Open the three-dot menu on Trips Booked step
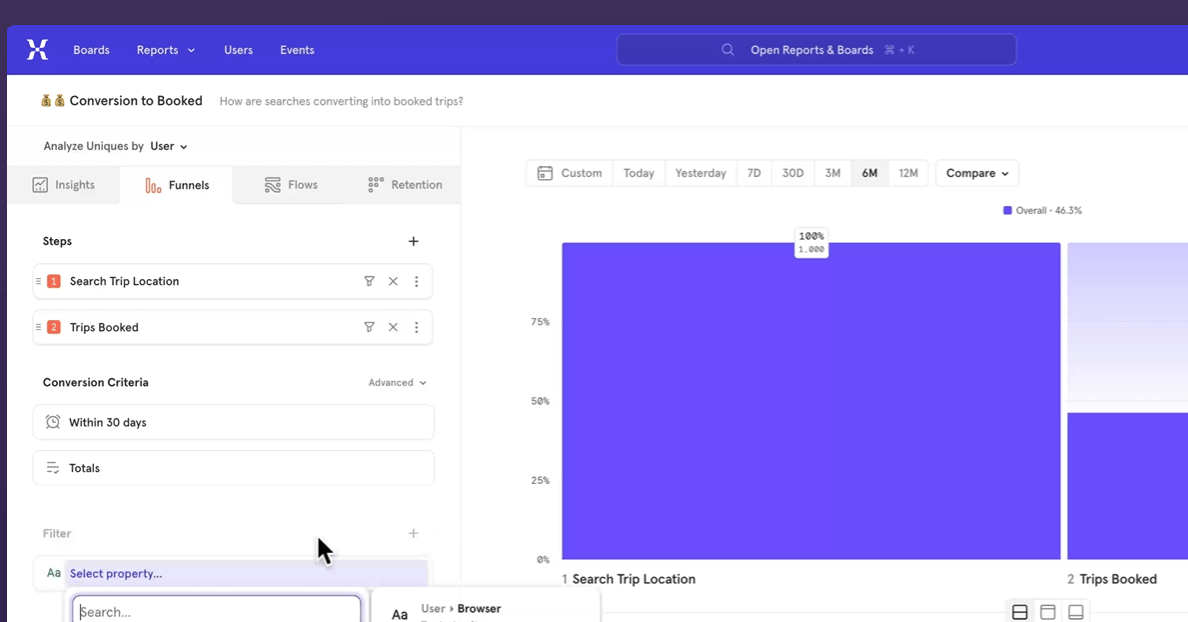Viewport: 1188px width, 622px height. click(x=417, y=327)
